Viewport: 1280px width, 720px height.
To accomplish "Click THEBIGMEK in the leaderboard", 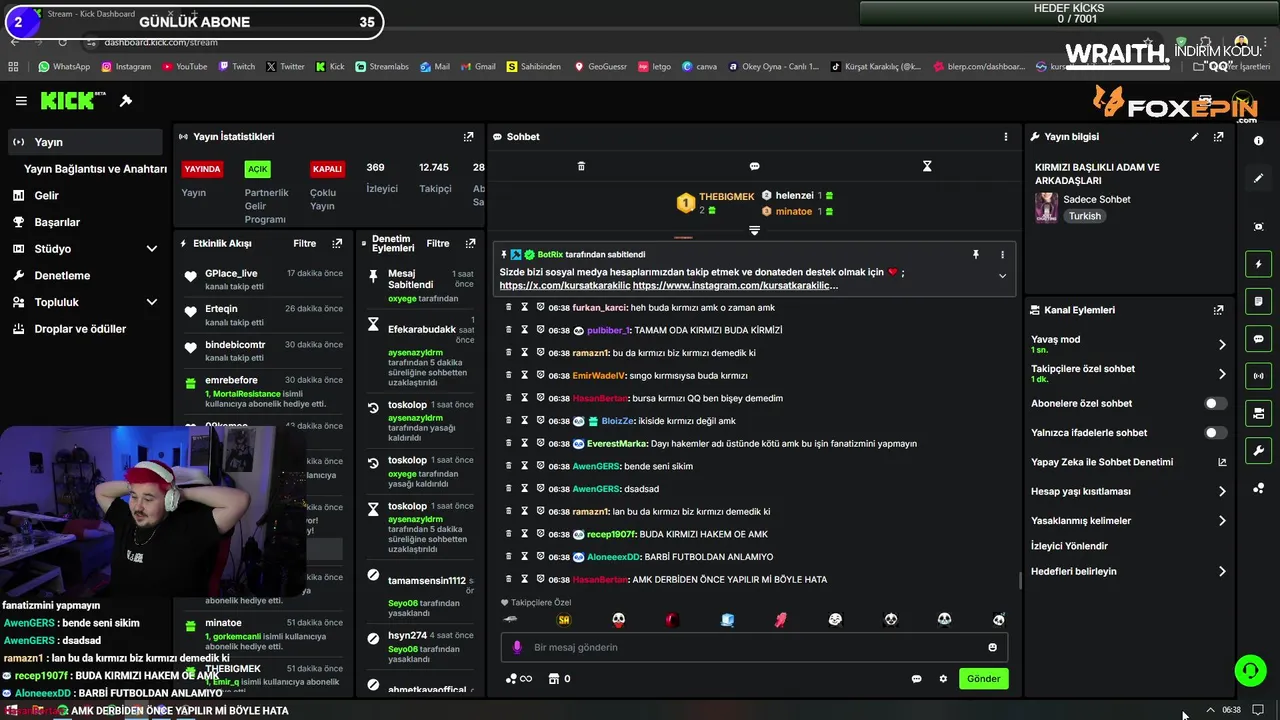I will [726, 197].
